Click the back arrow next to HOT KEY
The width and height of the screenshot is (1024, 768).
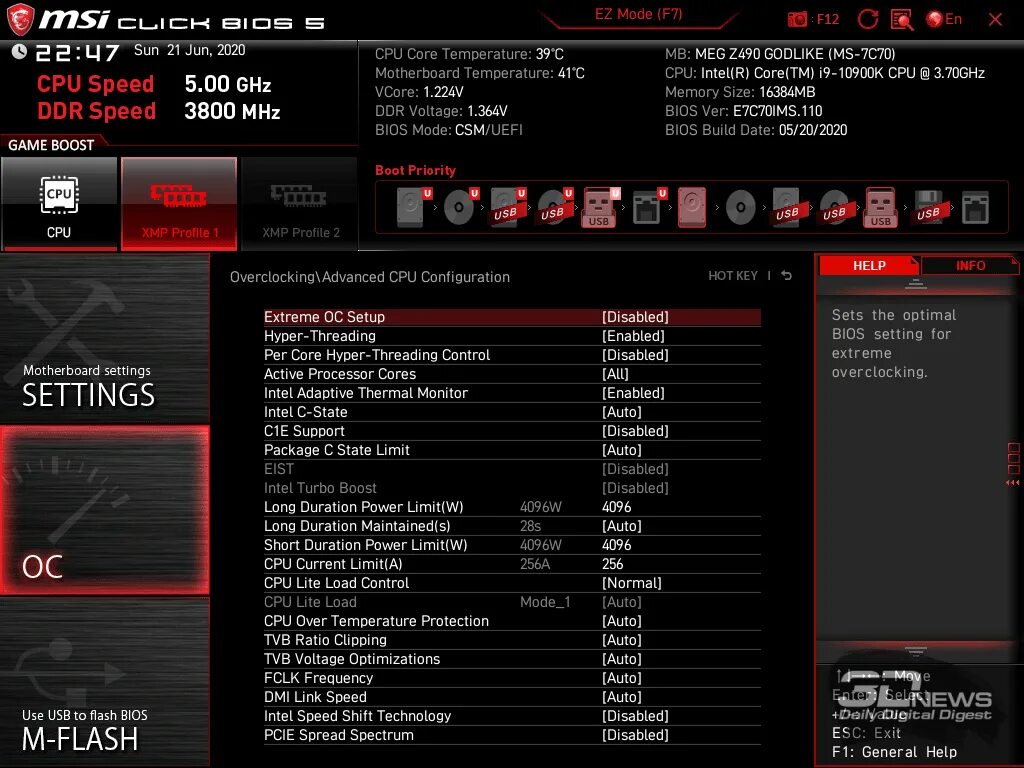pos(786,276)
